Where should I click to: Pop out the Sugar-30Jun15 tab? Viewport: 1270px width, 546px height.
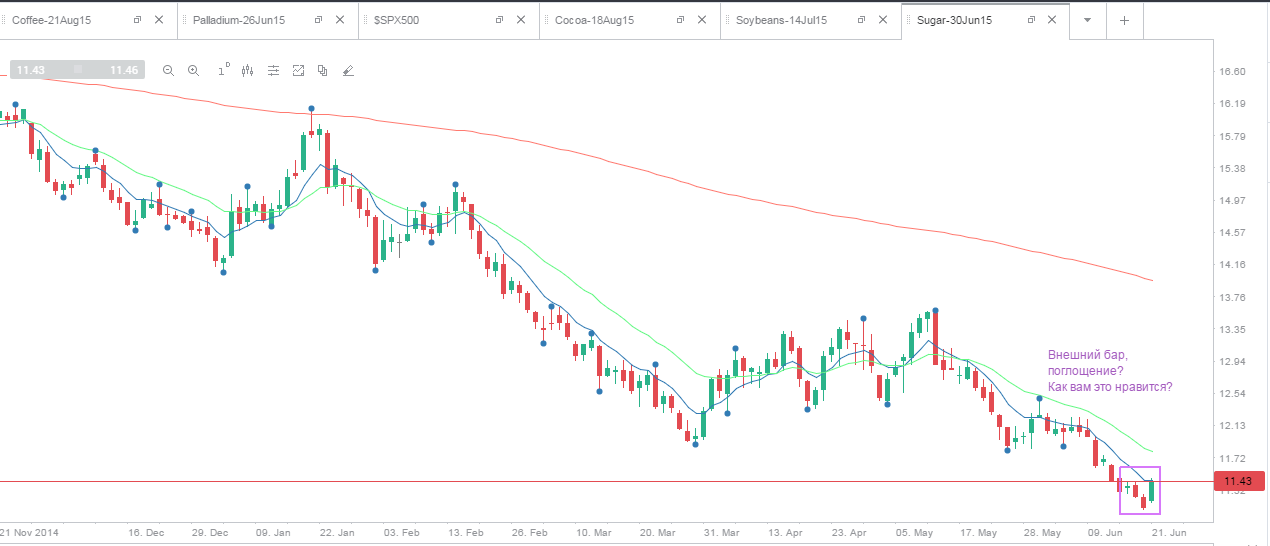click(1034, 19)
